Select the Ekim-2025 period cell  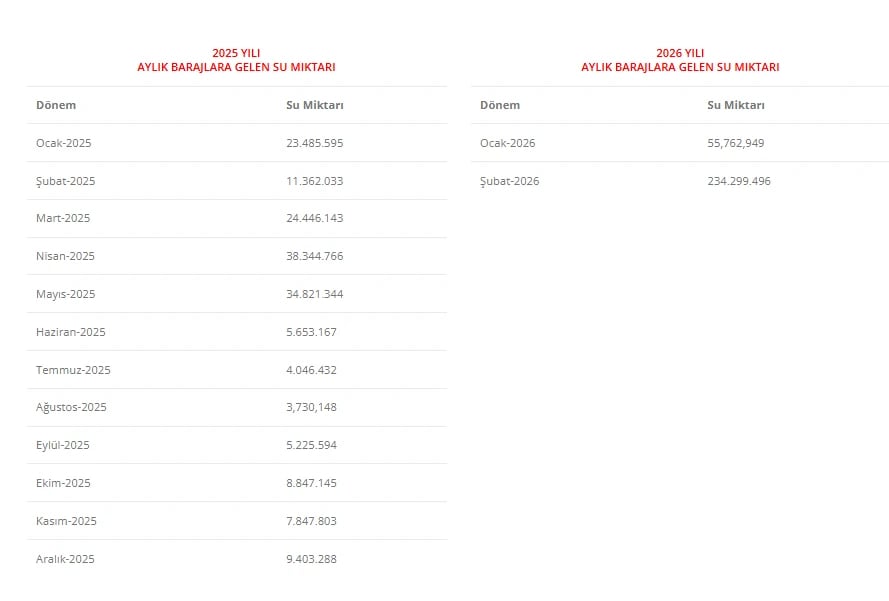pos(63,483)
